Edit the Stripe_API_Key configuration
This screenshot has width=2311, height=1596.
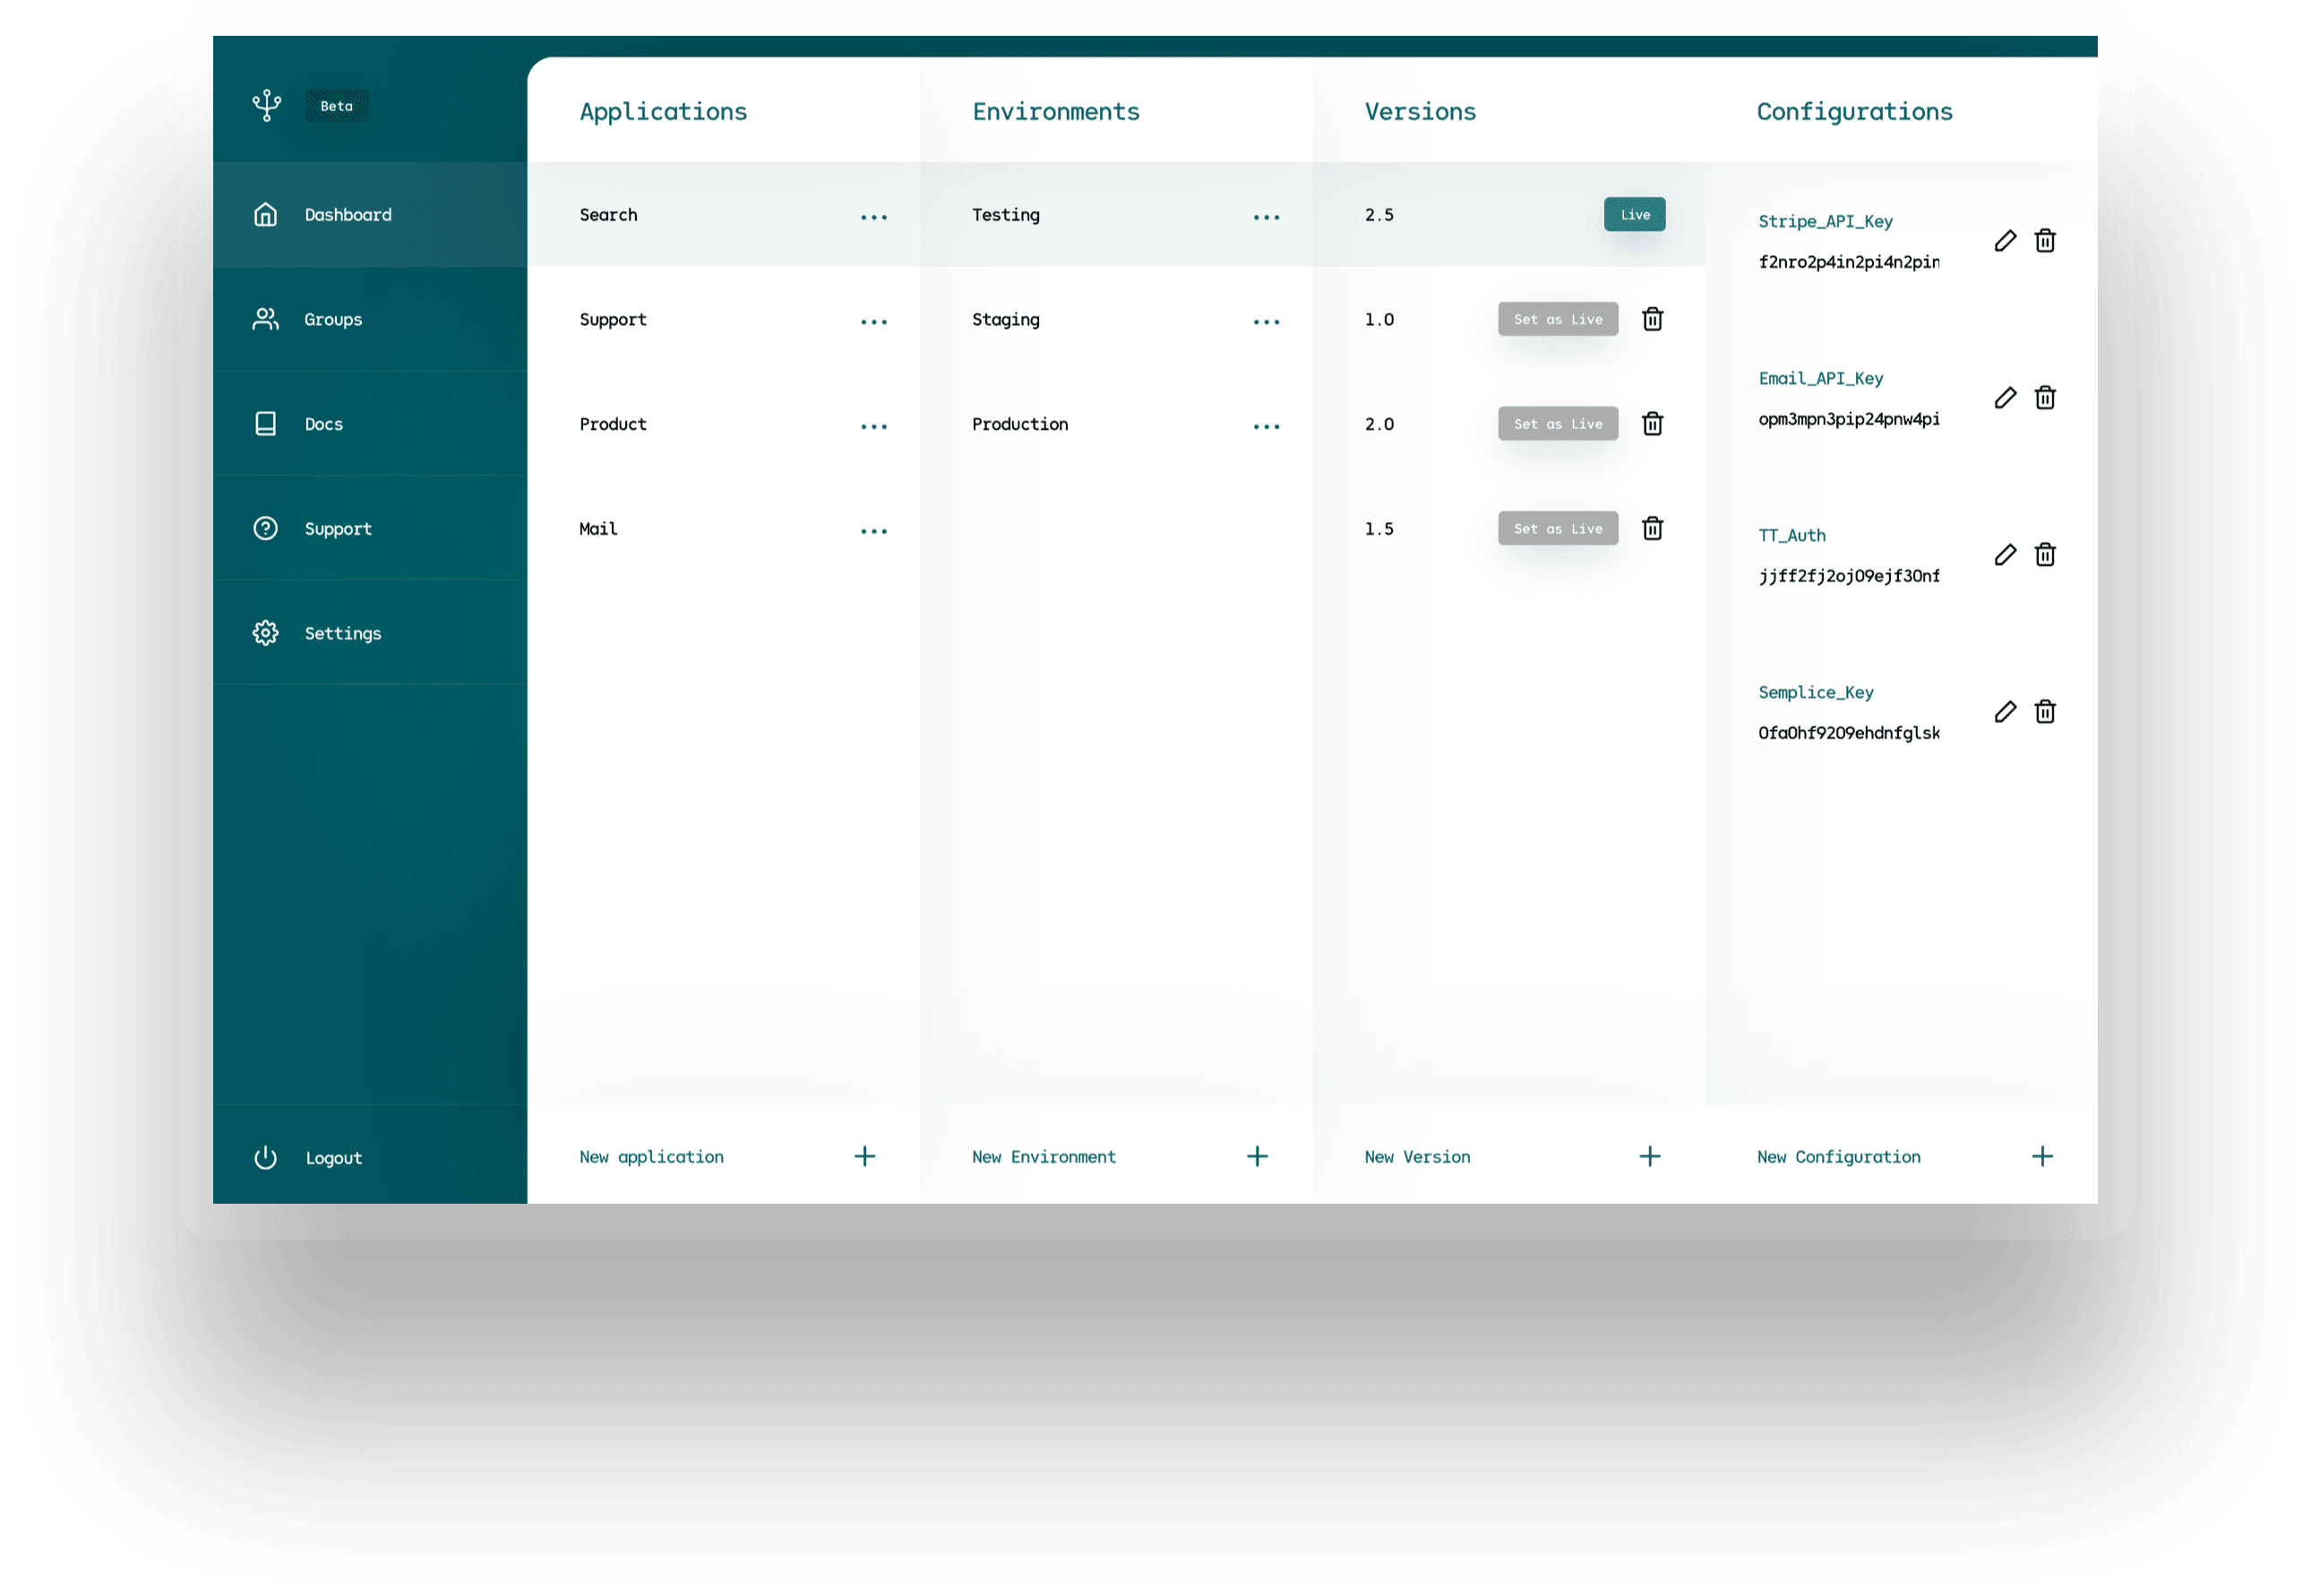(x=2005, y=241)
